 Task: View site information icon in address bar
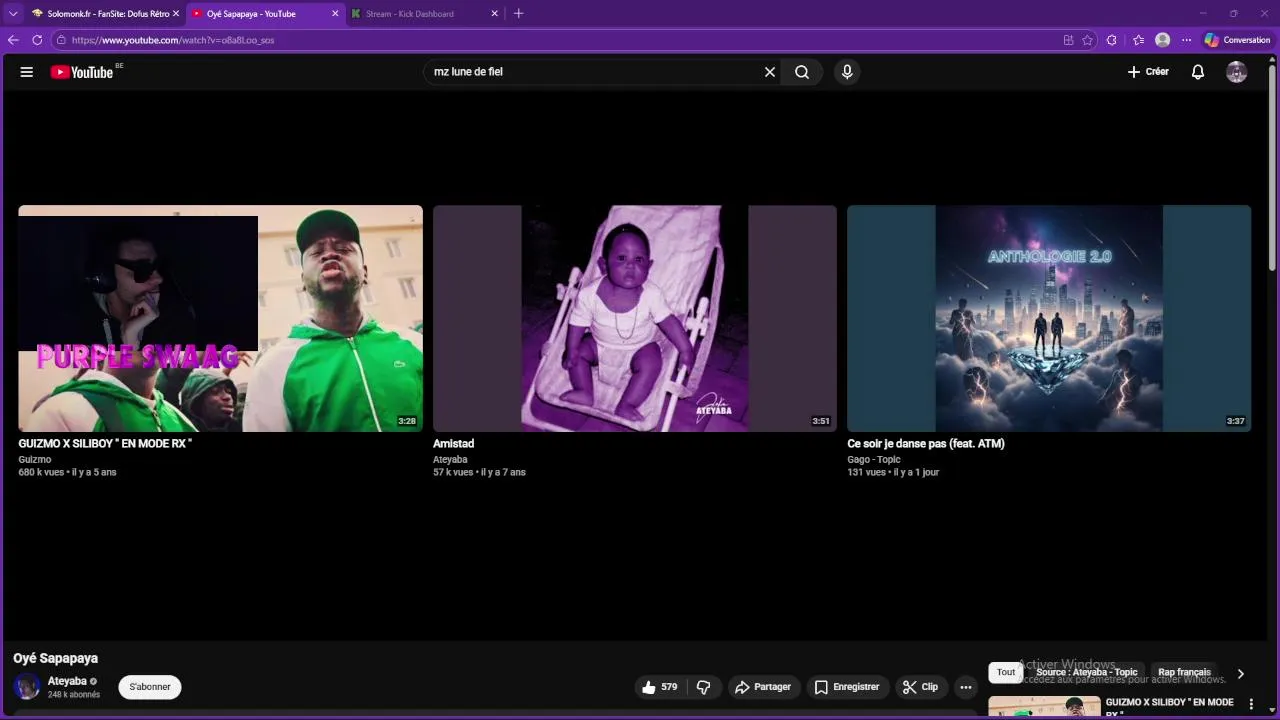pos(61,40)
